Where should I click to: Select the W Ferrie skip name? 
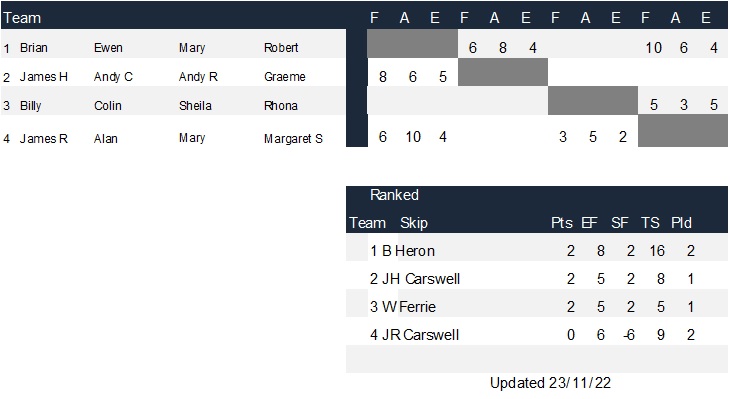409,307
